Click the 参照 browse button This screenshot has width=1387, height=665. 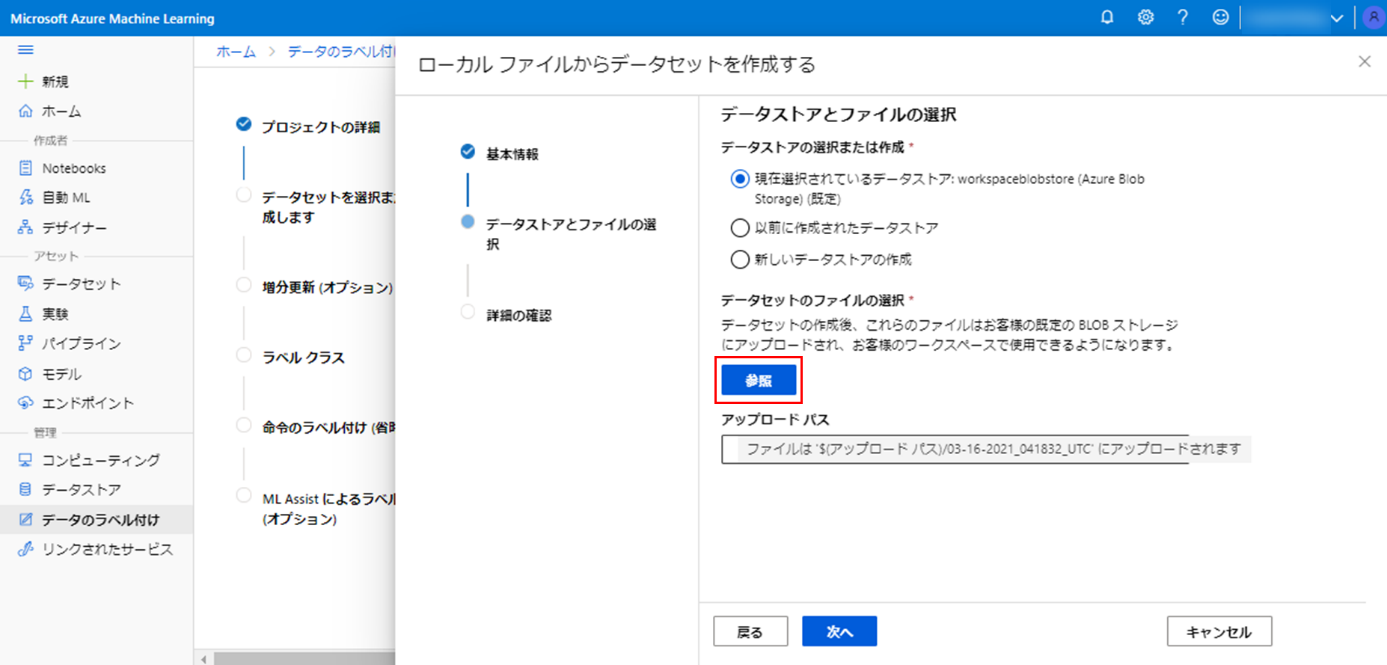[x=759, y=380]
